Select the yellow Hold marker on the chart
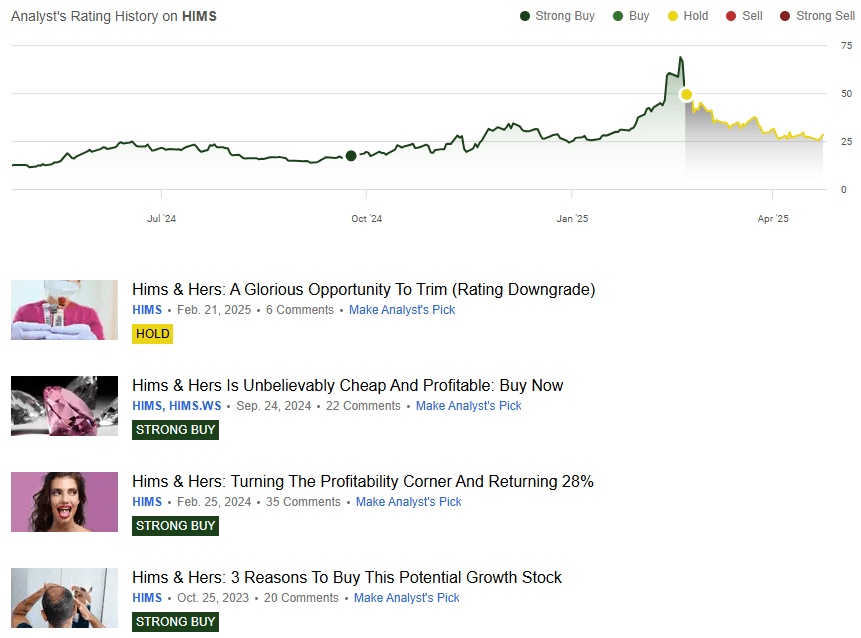Screen dimensions: 861x638 pos(687,94)
